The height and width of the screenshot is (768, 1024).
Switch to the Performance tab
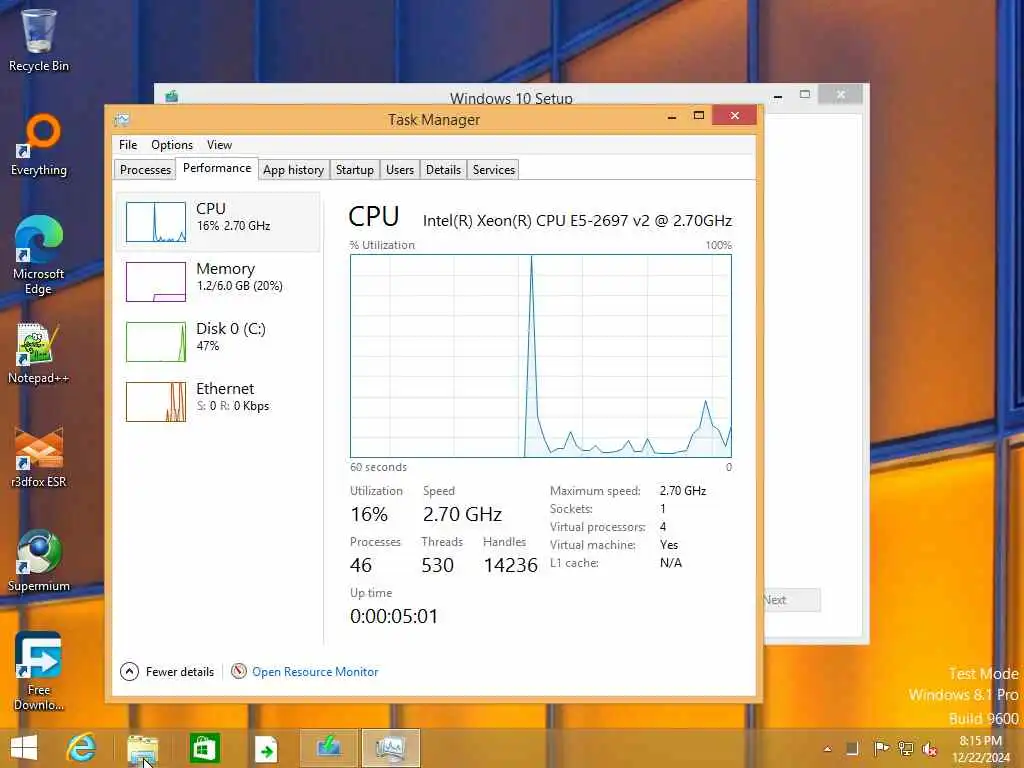tap(217, 168)
